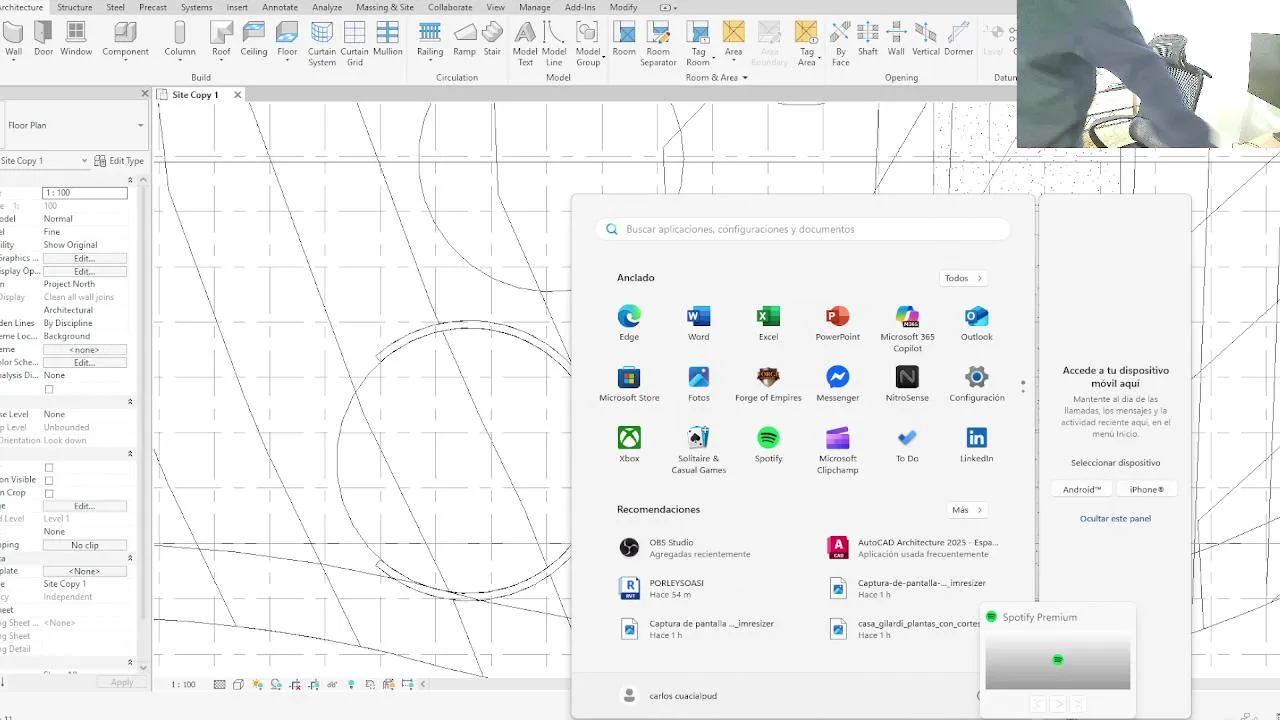Click the view scale field 1 : 100
The height and width of the screenshot is (720, 1280).
coord(85,193)
